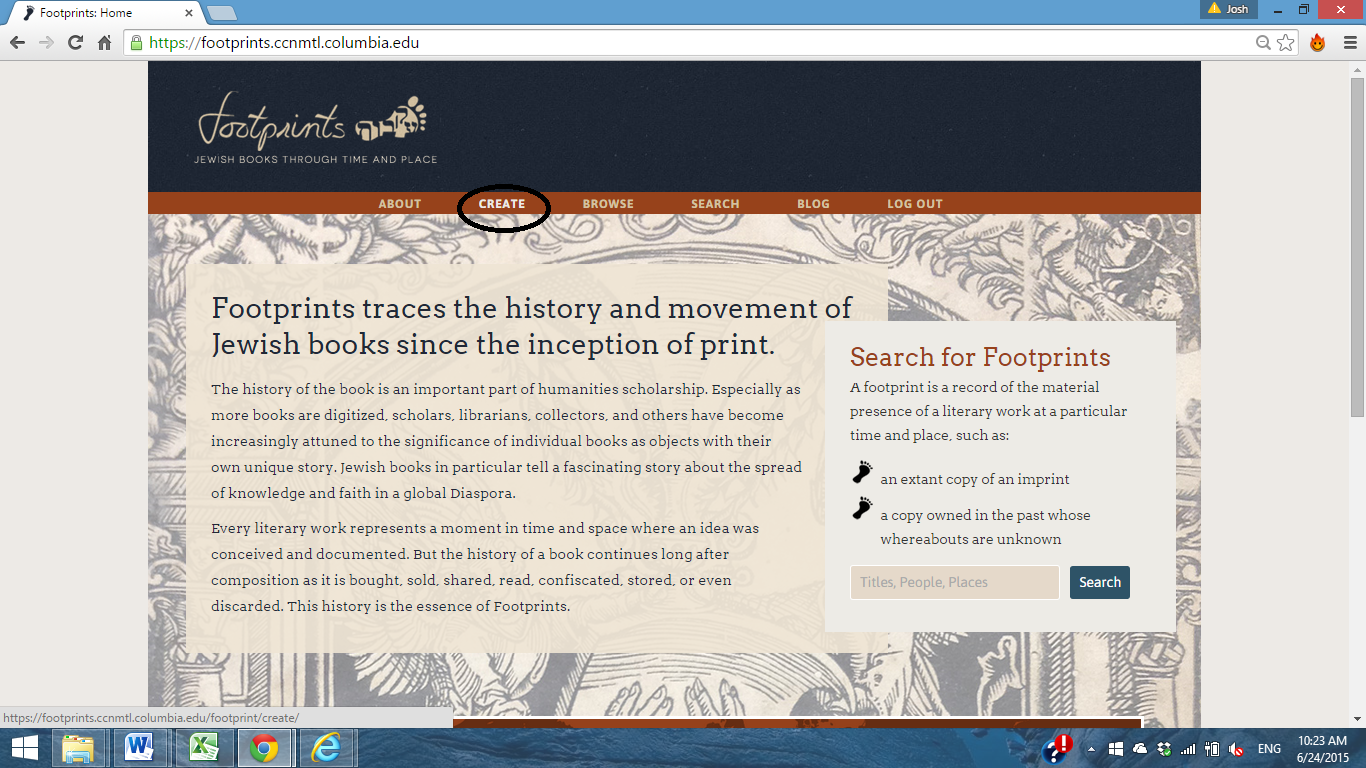This screenshot has width=1366, height=768.
Task: Open the BLOG navigation item
Action: pyautogui.click(x=813, y=204)
